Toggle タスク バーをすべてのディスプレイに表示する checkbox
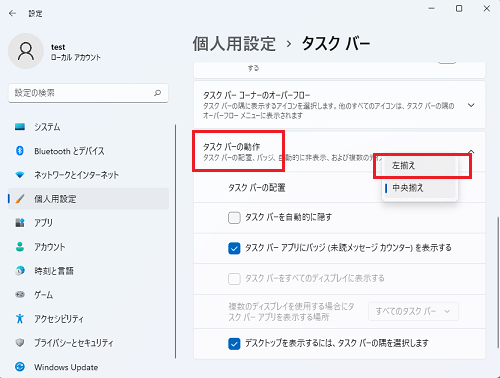 (x=234, y=279)
